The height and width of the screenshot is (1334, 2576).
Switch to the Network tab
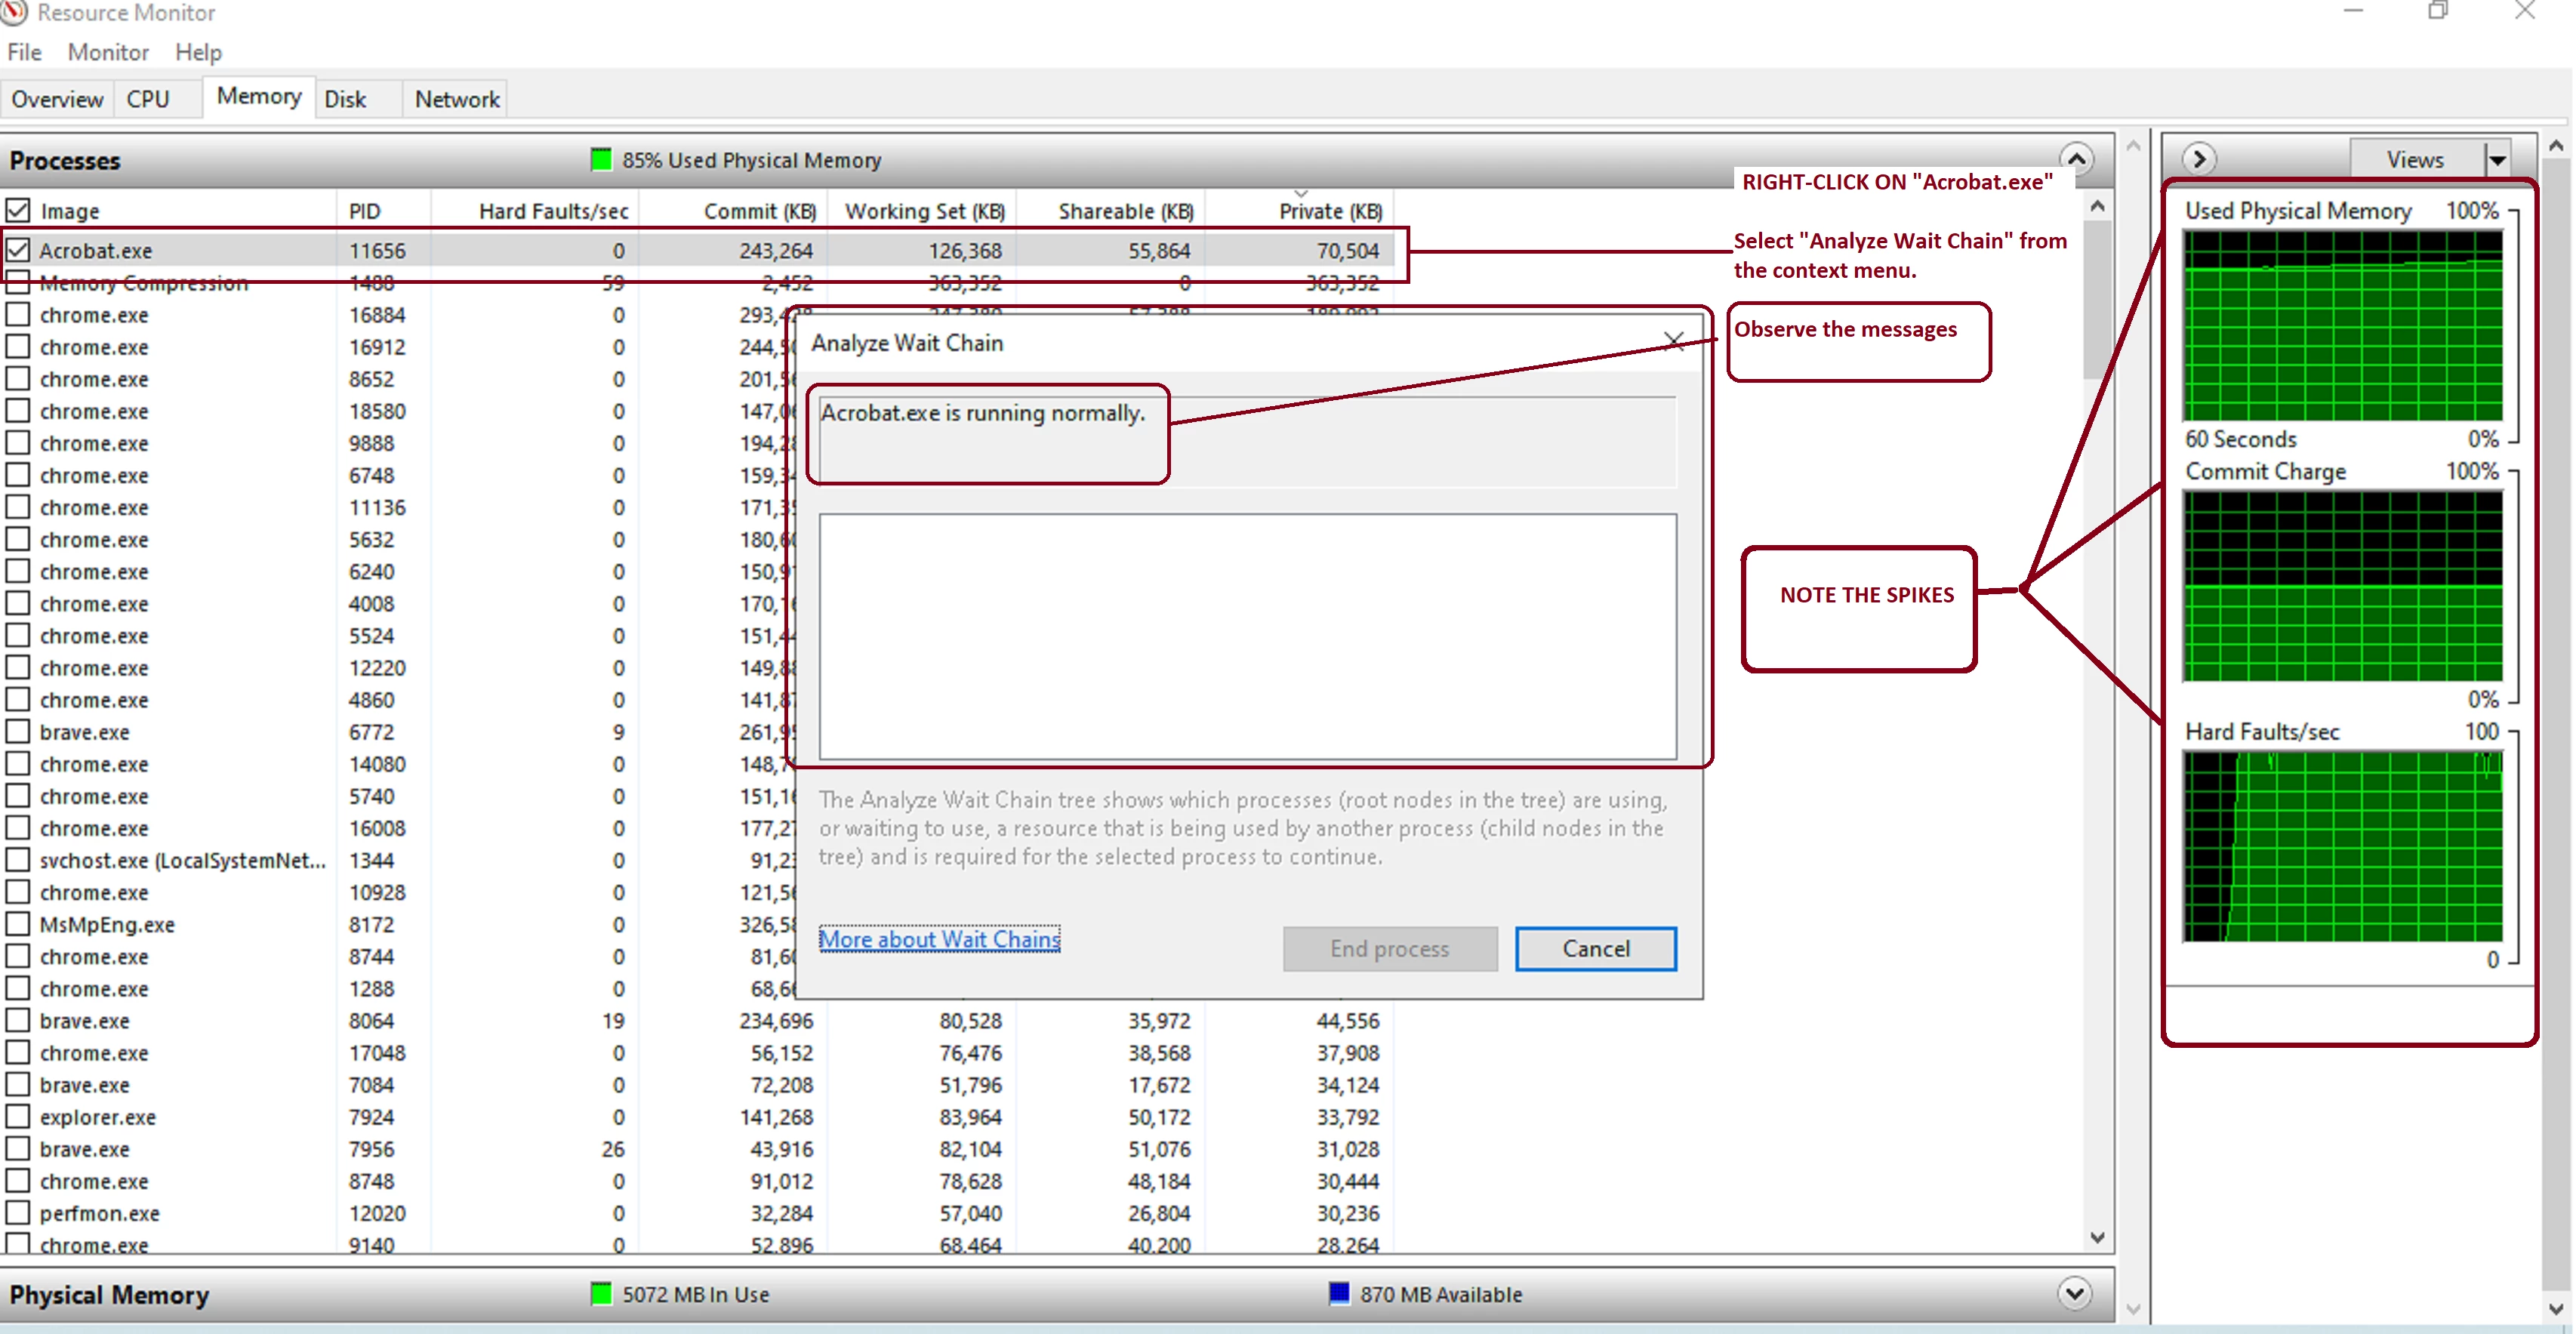(457, 99)
